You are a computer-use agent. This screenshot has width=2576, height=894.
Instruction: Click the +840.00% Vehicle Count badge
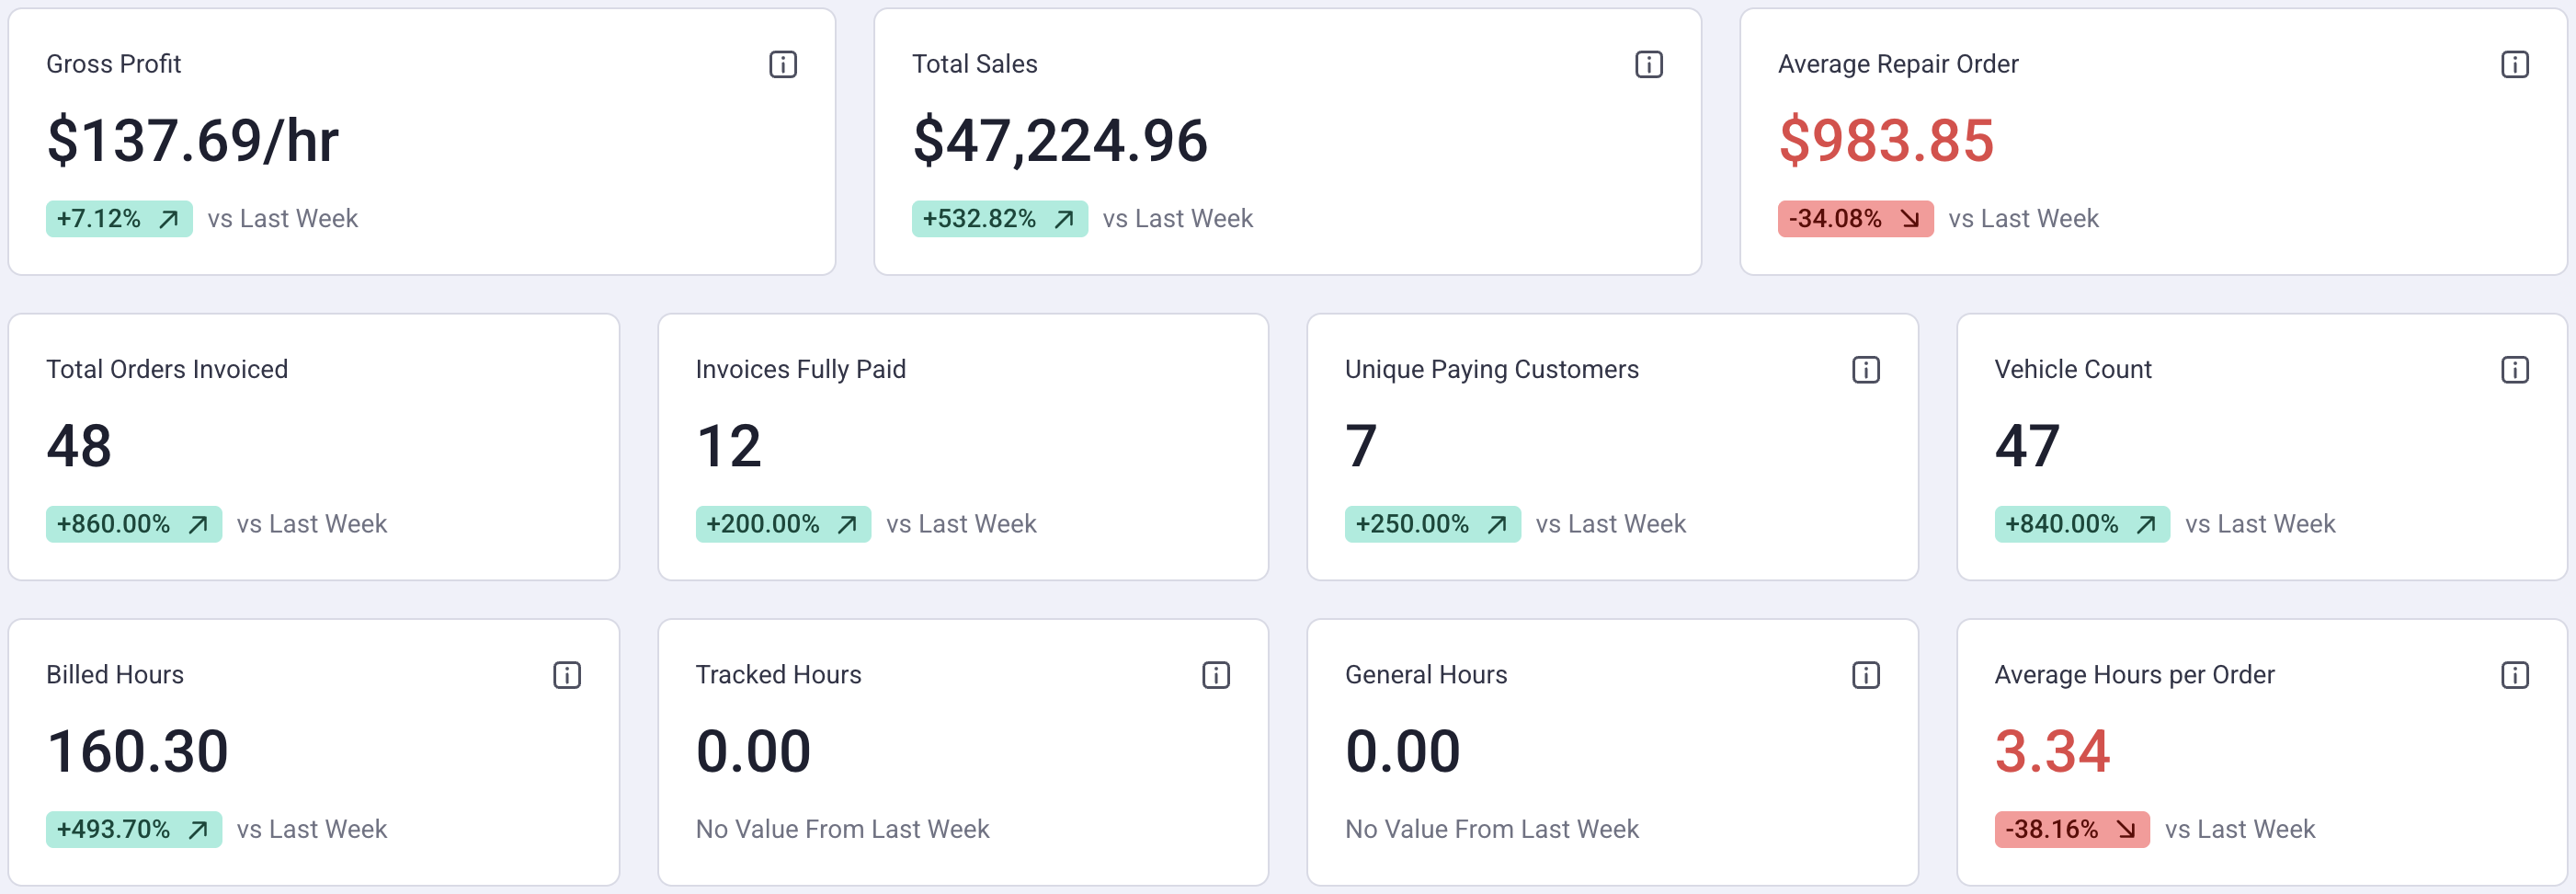[x=2082, y=524]
